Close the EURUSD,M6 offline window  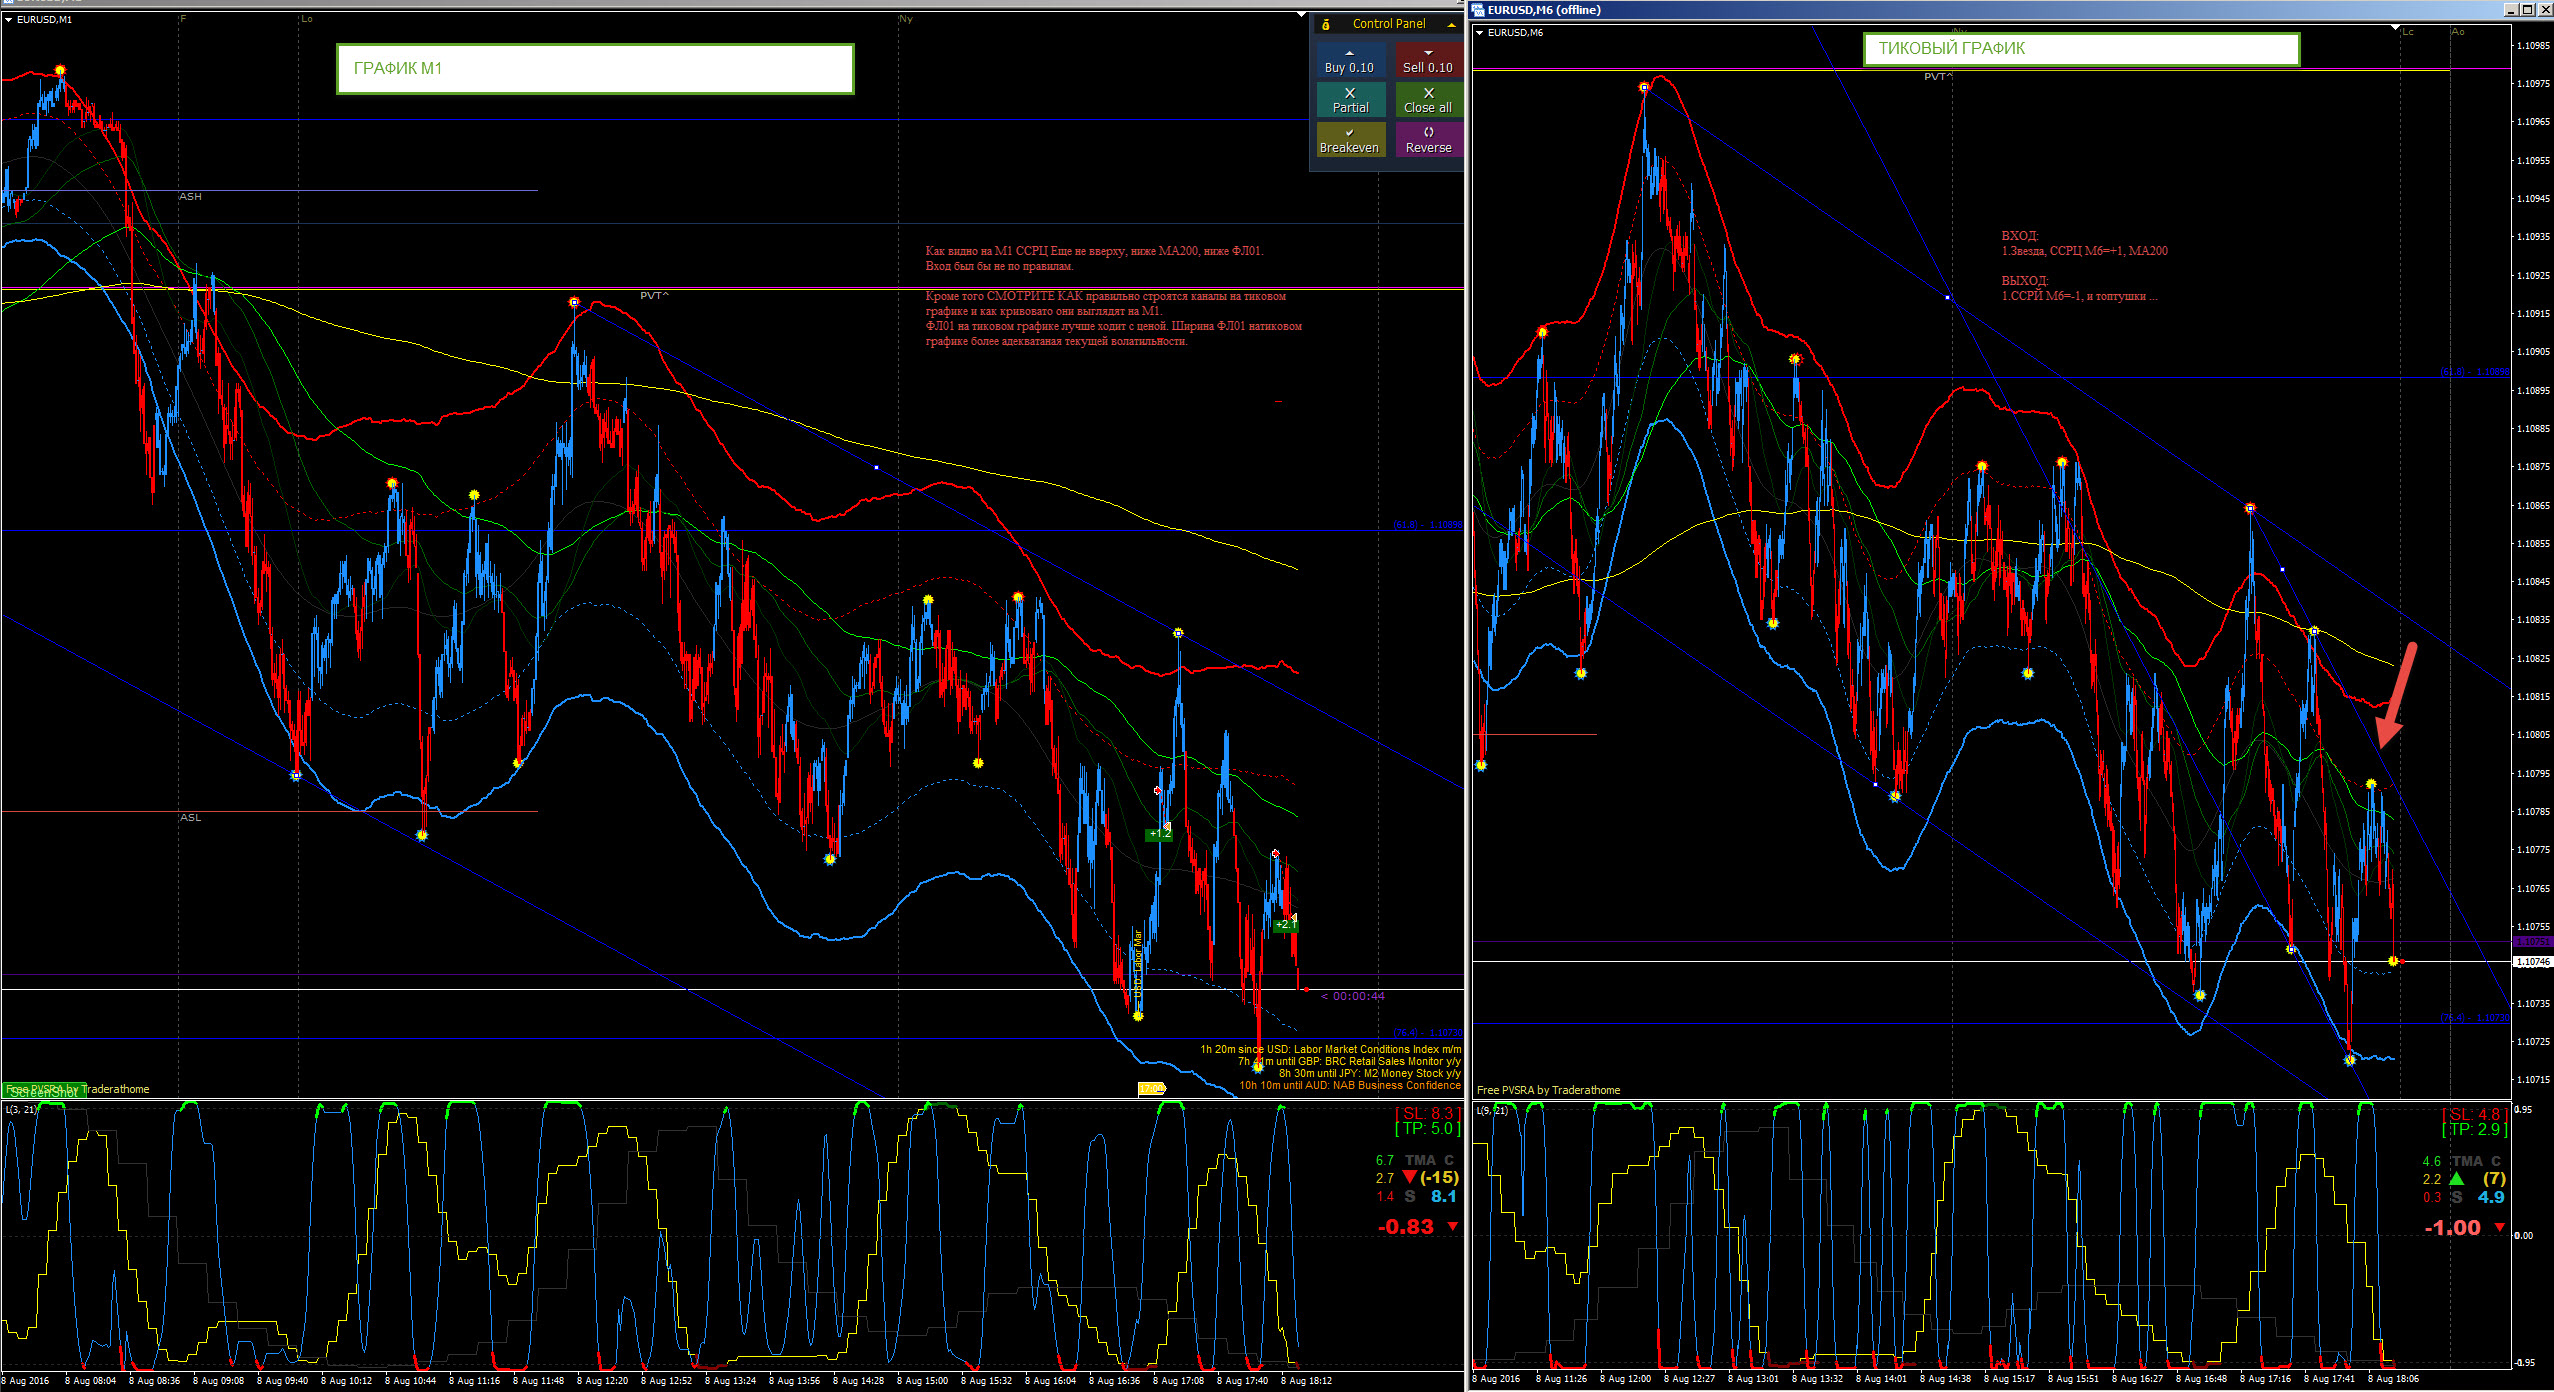2544,9
